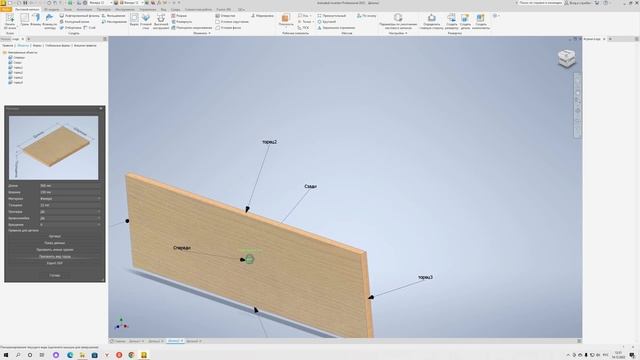
Task: Close the dark parameter form
Action: click(x=101, y=108)
